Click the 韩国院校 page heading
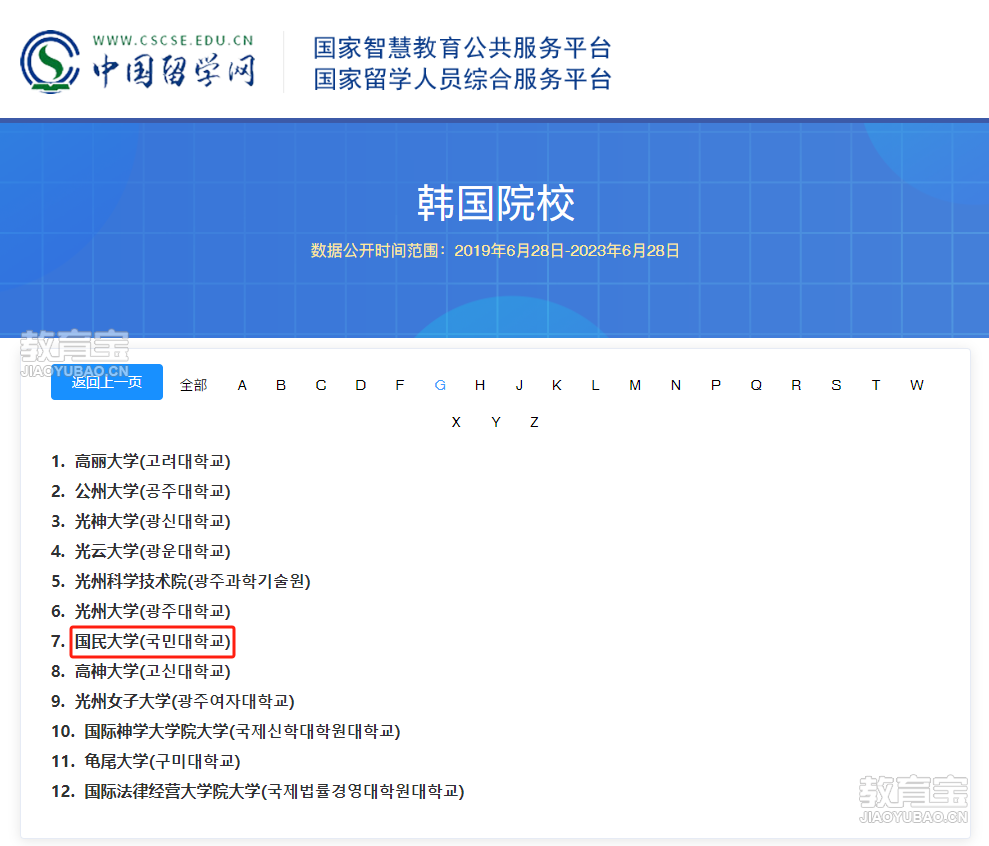 pos(496,203)
